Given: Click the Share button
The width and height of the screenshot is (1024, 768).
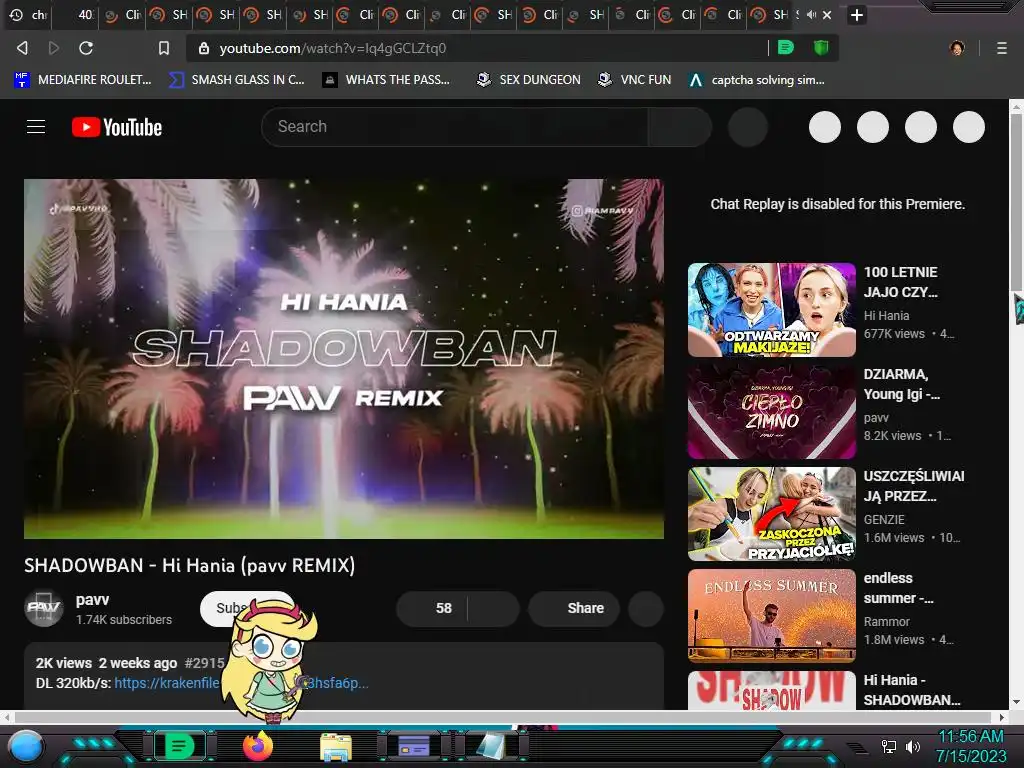Looking at the screenshot, I should click(x=574, y=608).
